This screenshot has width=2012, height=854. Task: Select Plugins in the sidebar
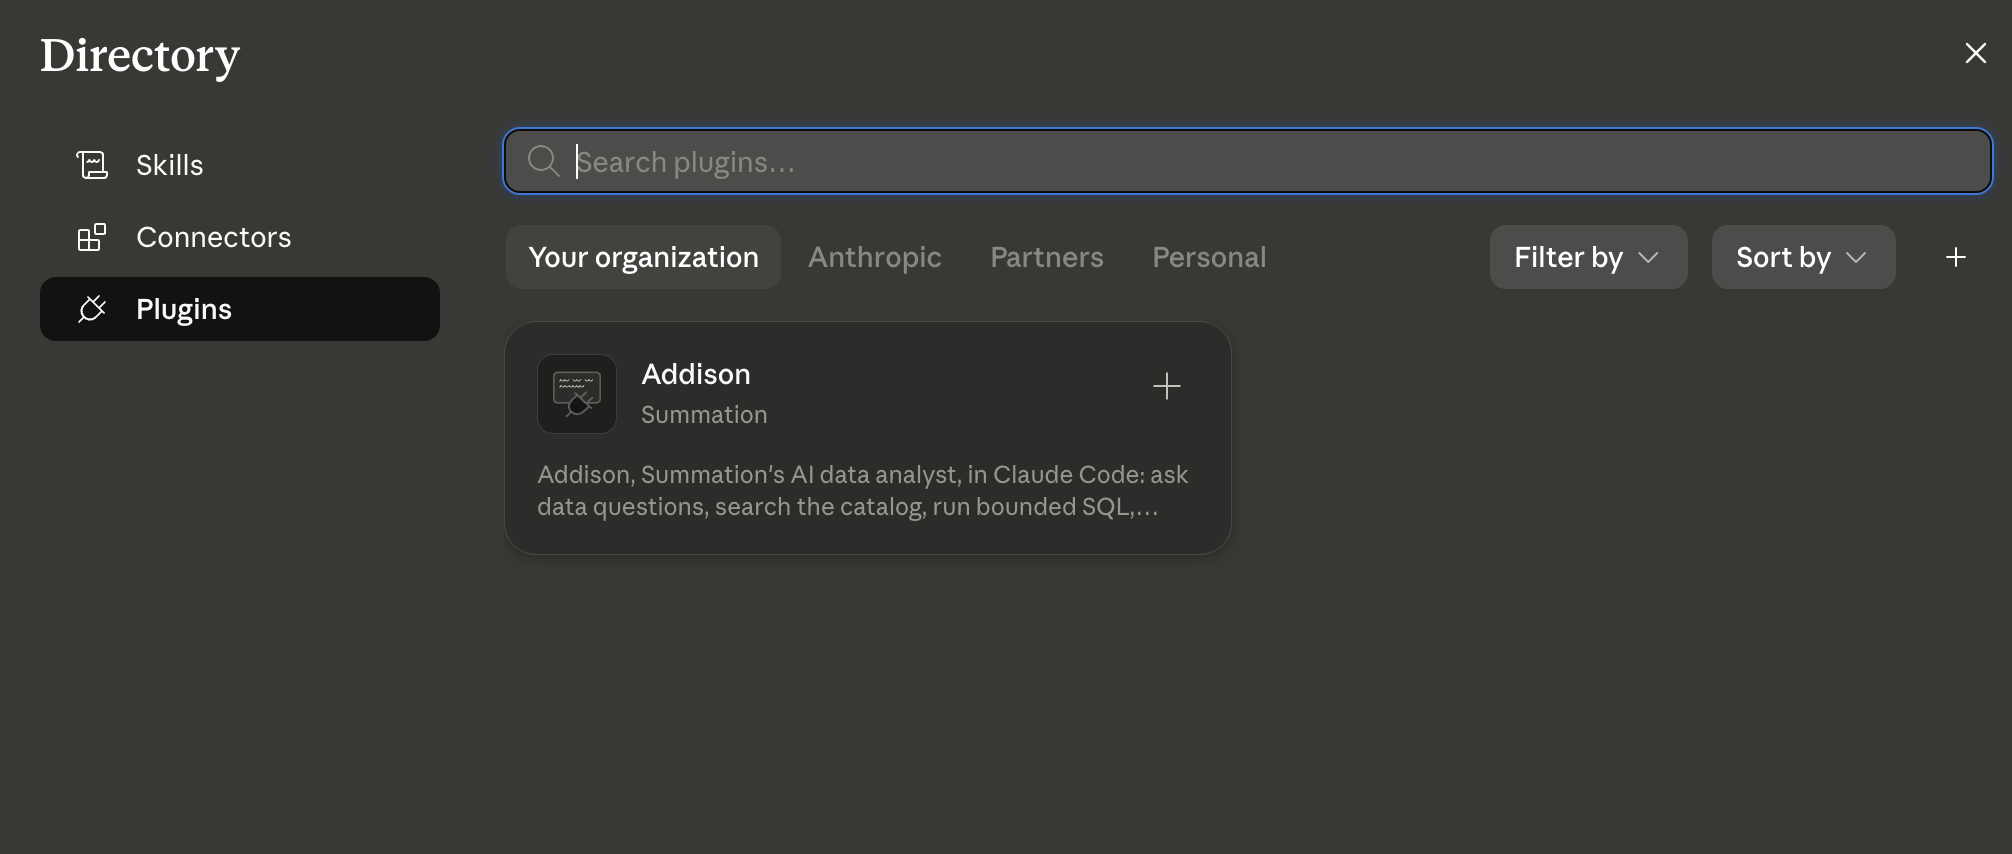pos(240,309)
